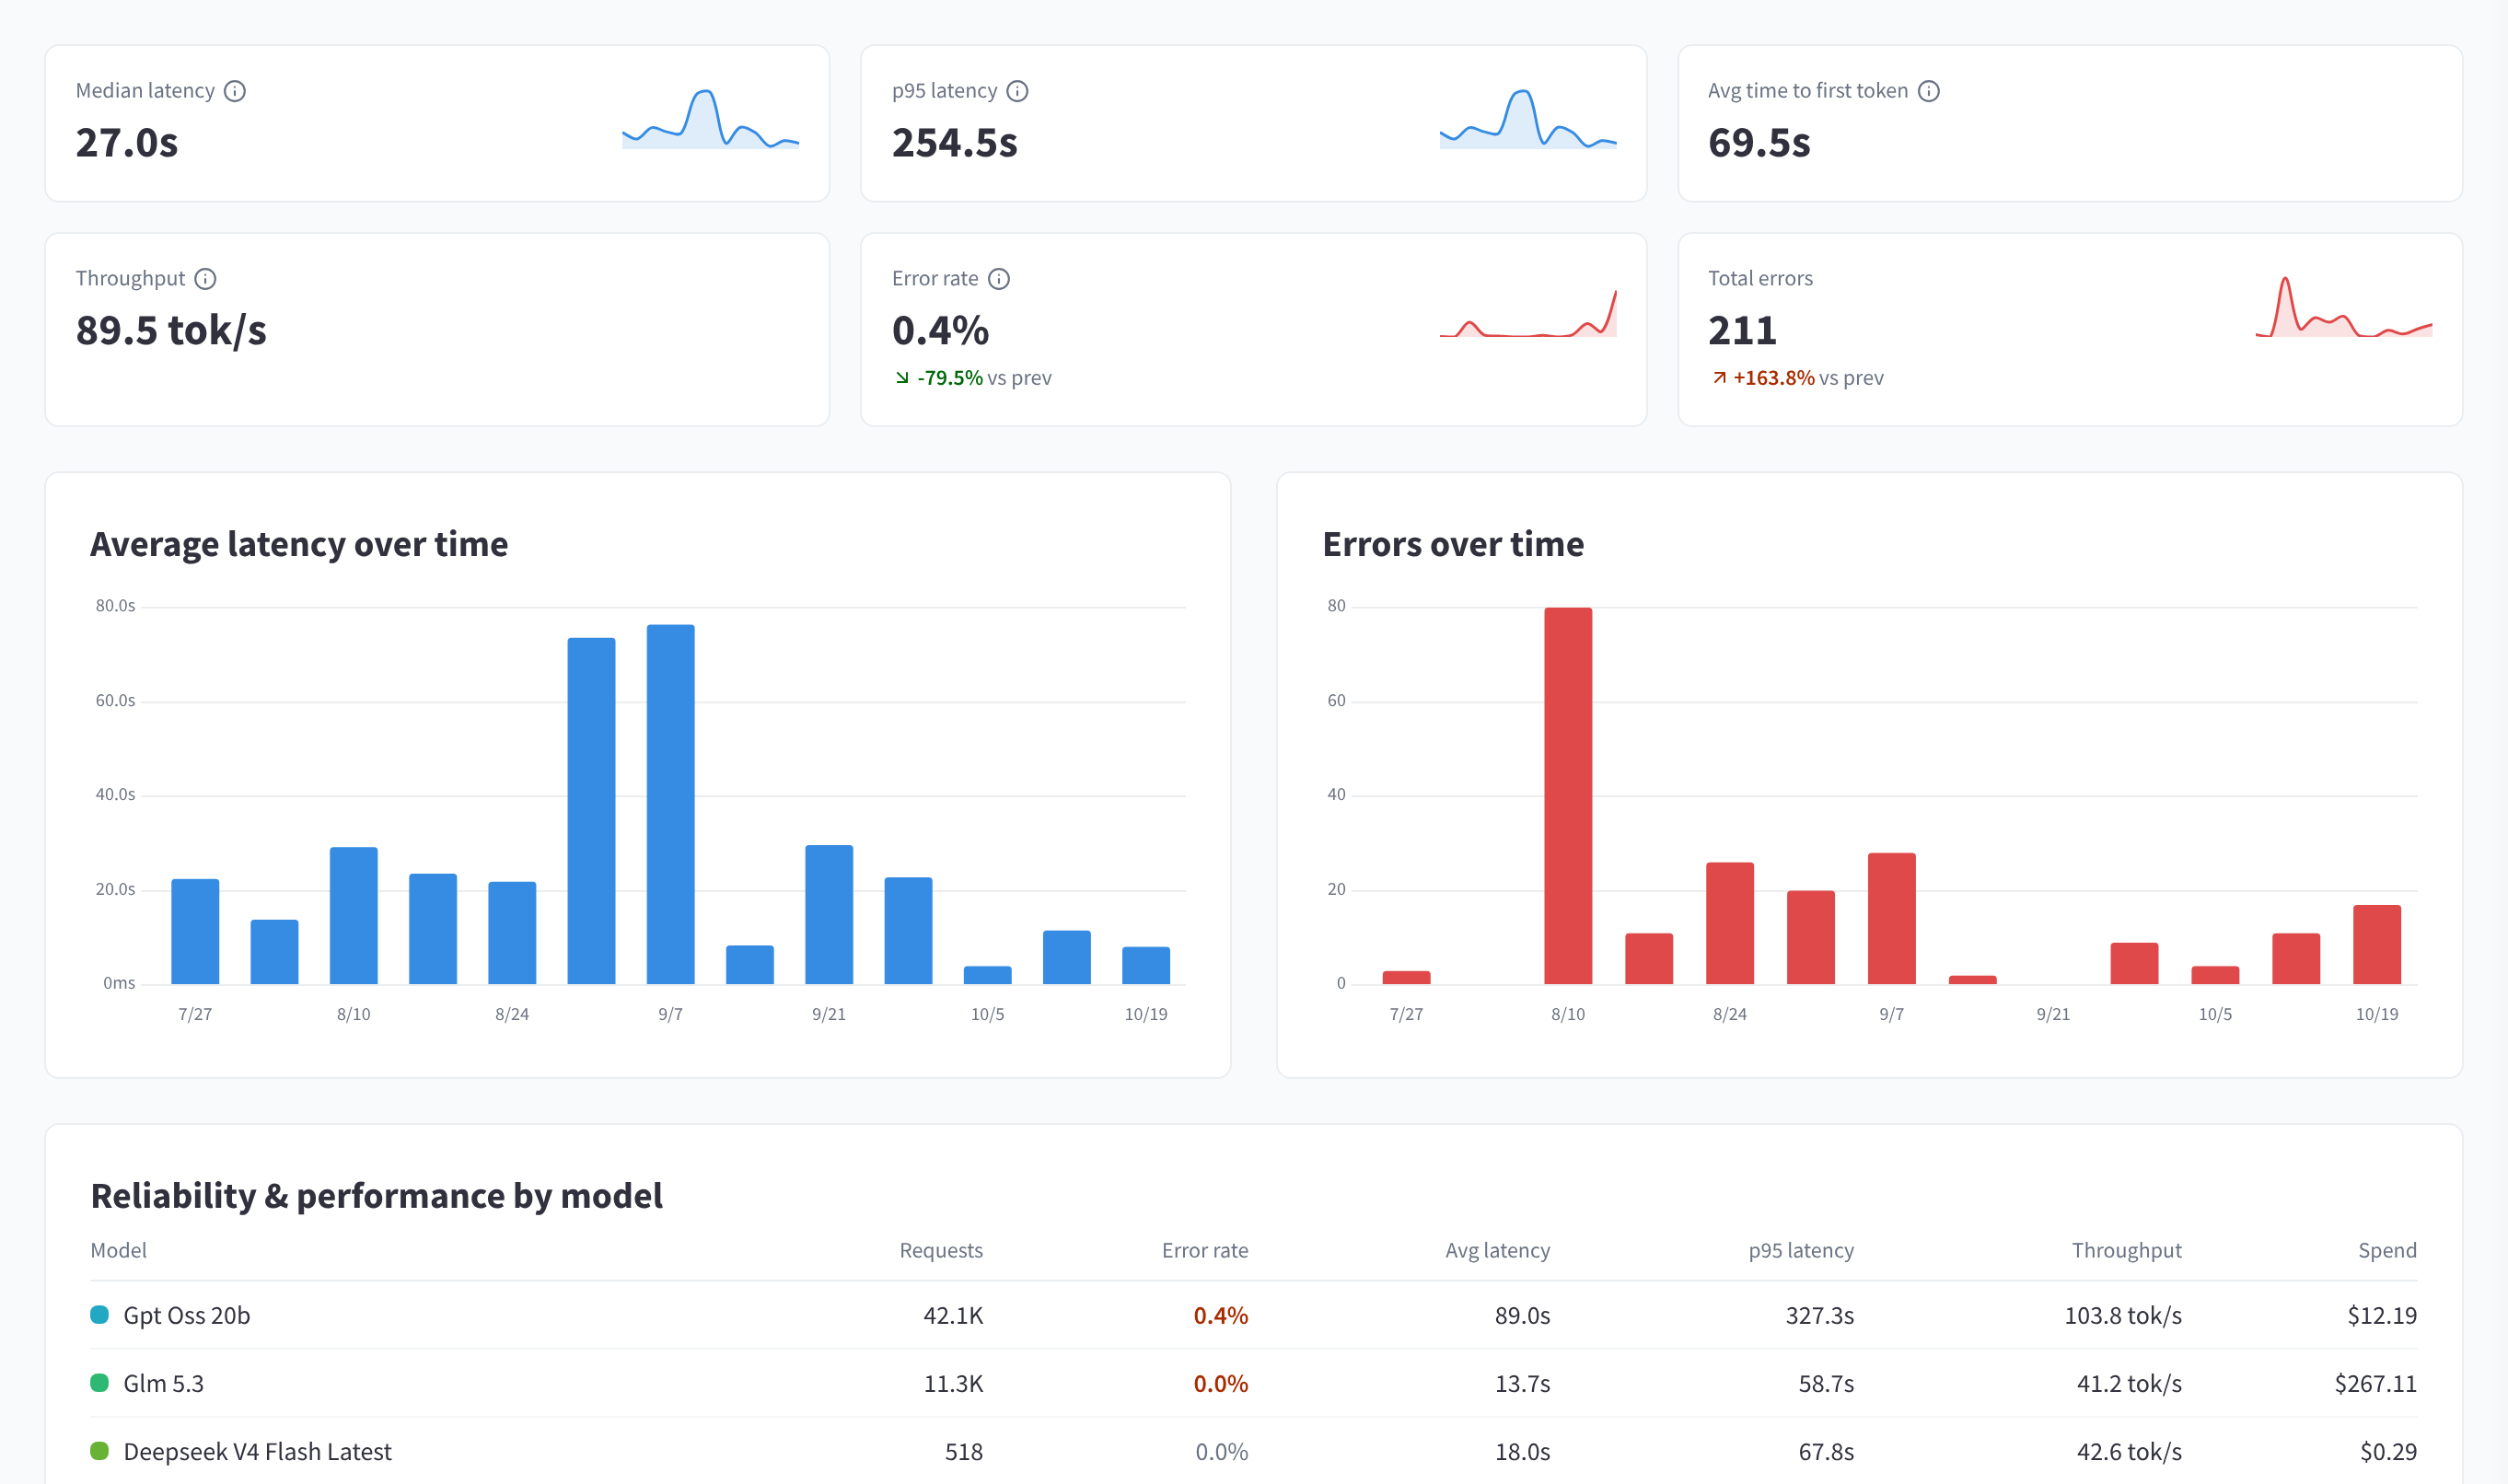This screenshot has width=2508, height=1484.
Task: Click the 103.8 tok/s throughput cell
Action: 2123,1315
